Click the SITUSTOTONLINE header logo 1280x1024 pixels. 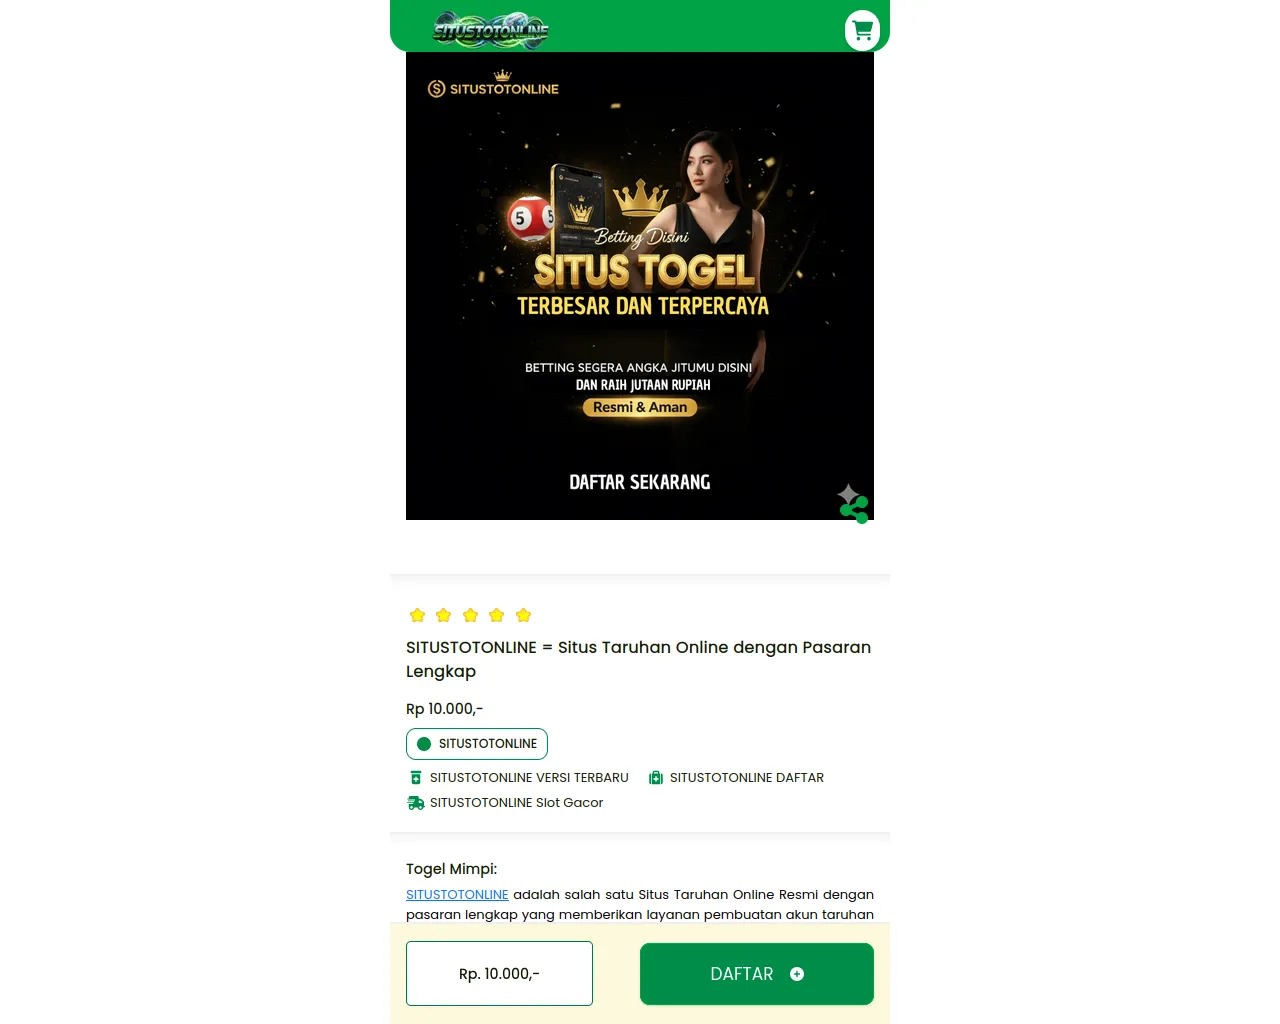pos(491,30)
